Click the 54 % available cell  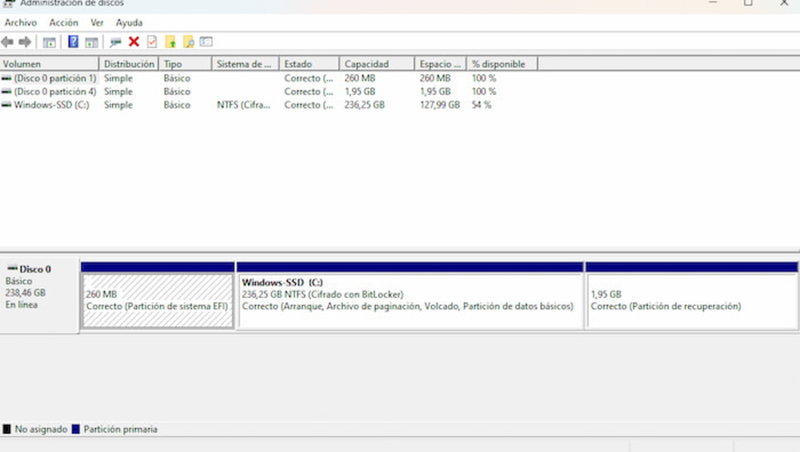tap(482, 105)
